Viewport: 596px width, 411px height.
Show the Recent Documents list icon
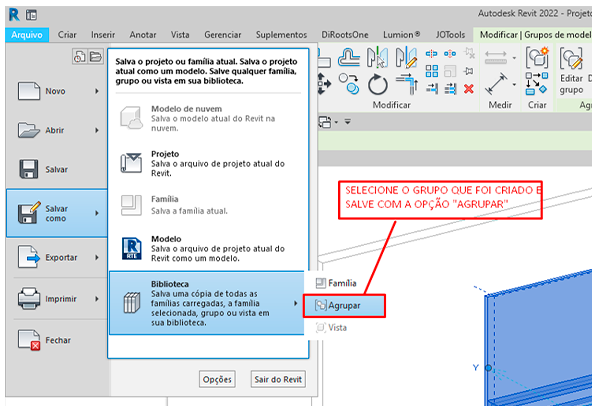(x=79, y=57)
